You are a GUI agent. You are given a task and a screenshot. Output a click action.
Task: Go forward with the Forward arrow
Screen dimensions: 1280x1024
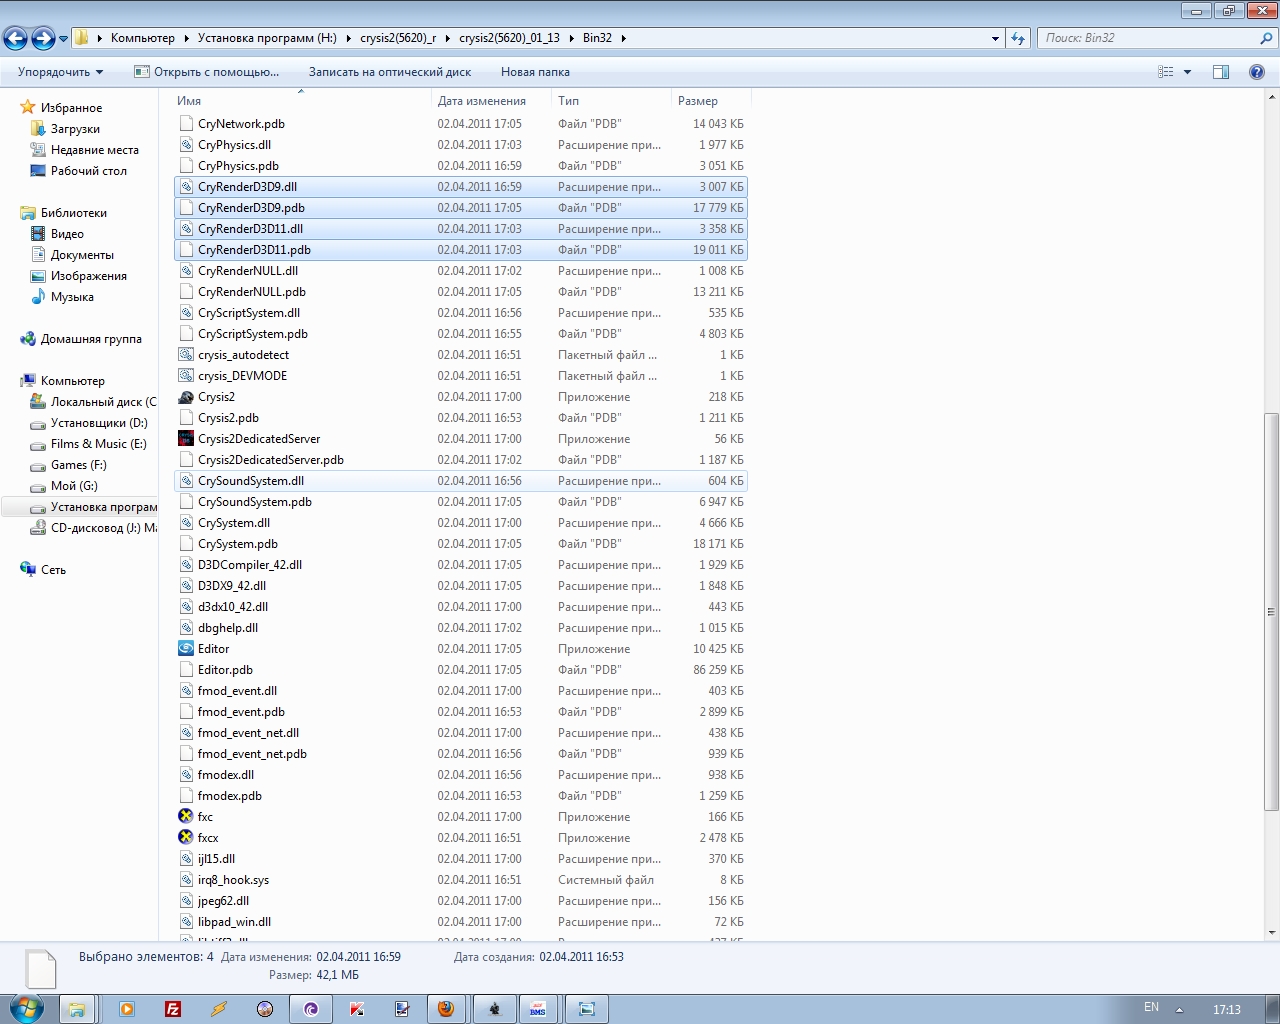(x=43, y=38)
